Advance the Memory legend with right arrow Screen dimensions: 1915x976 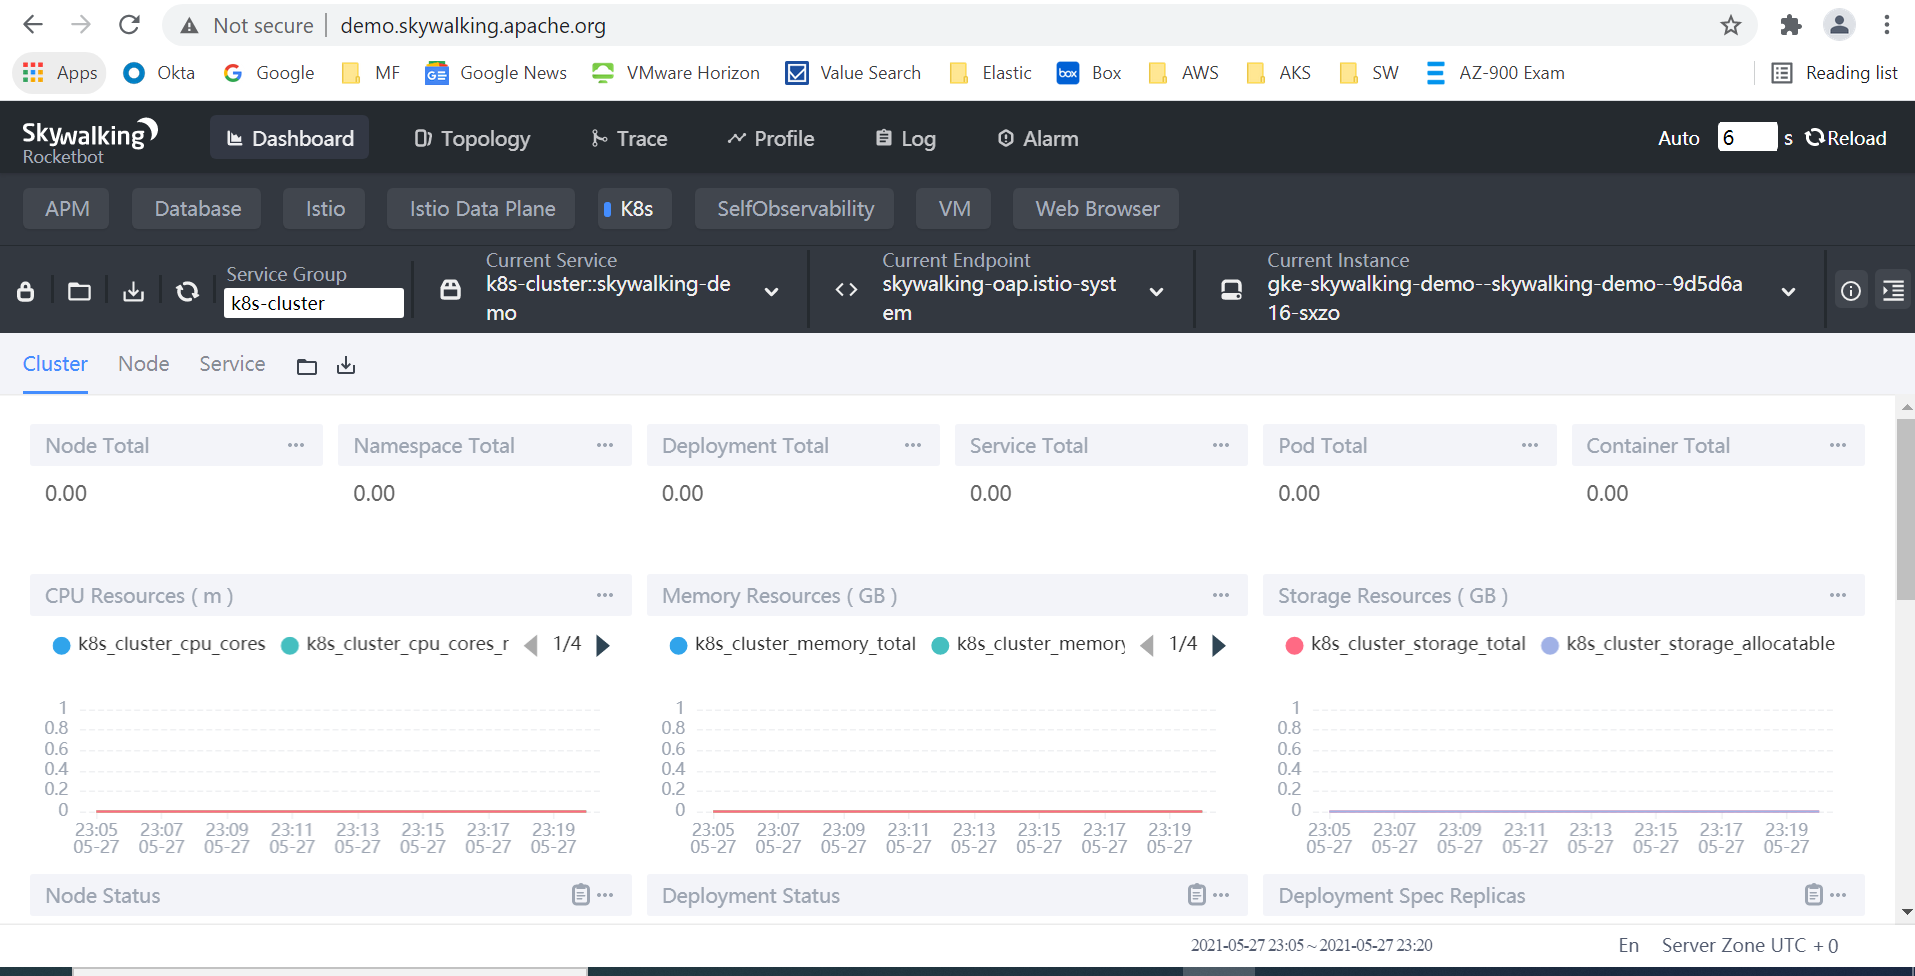1218,645
